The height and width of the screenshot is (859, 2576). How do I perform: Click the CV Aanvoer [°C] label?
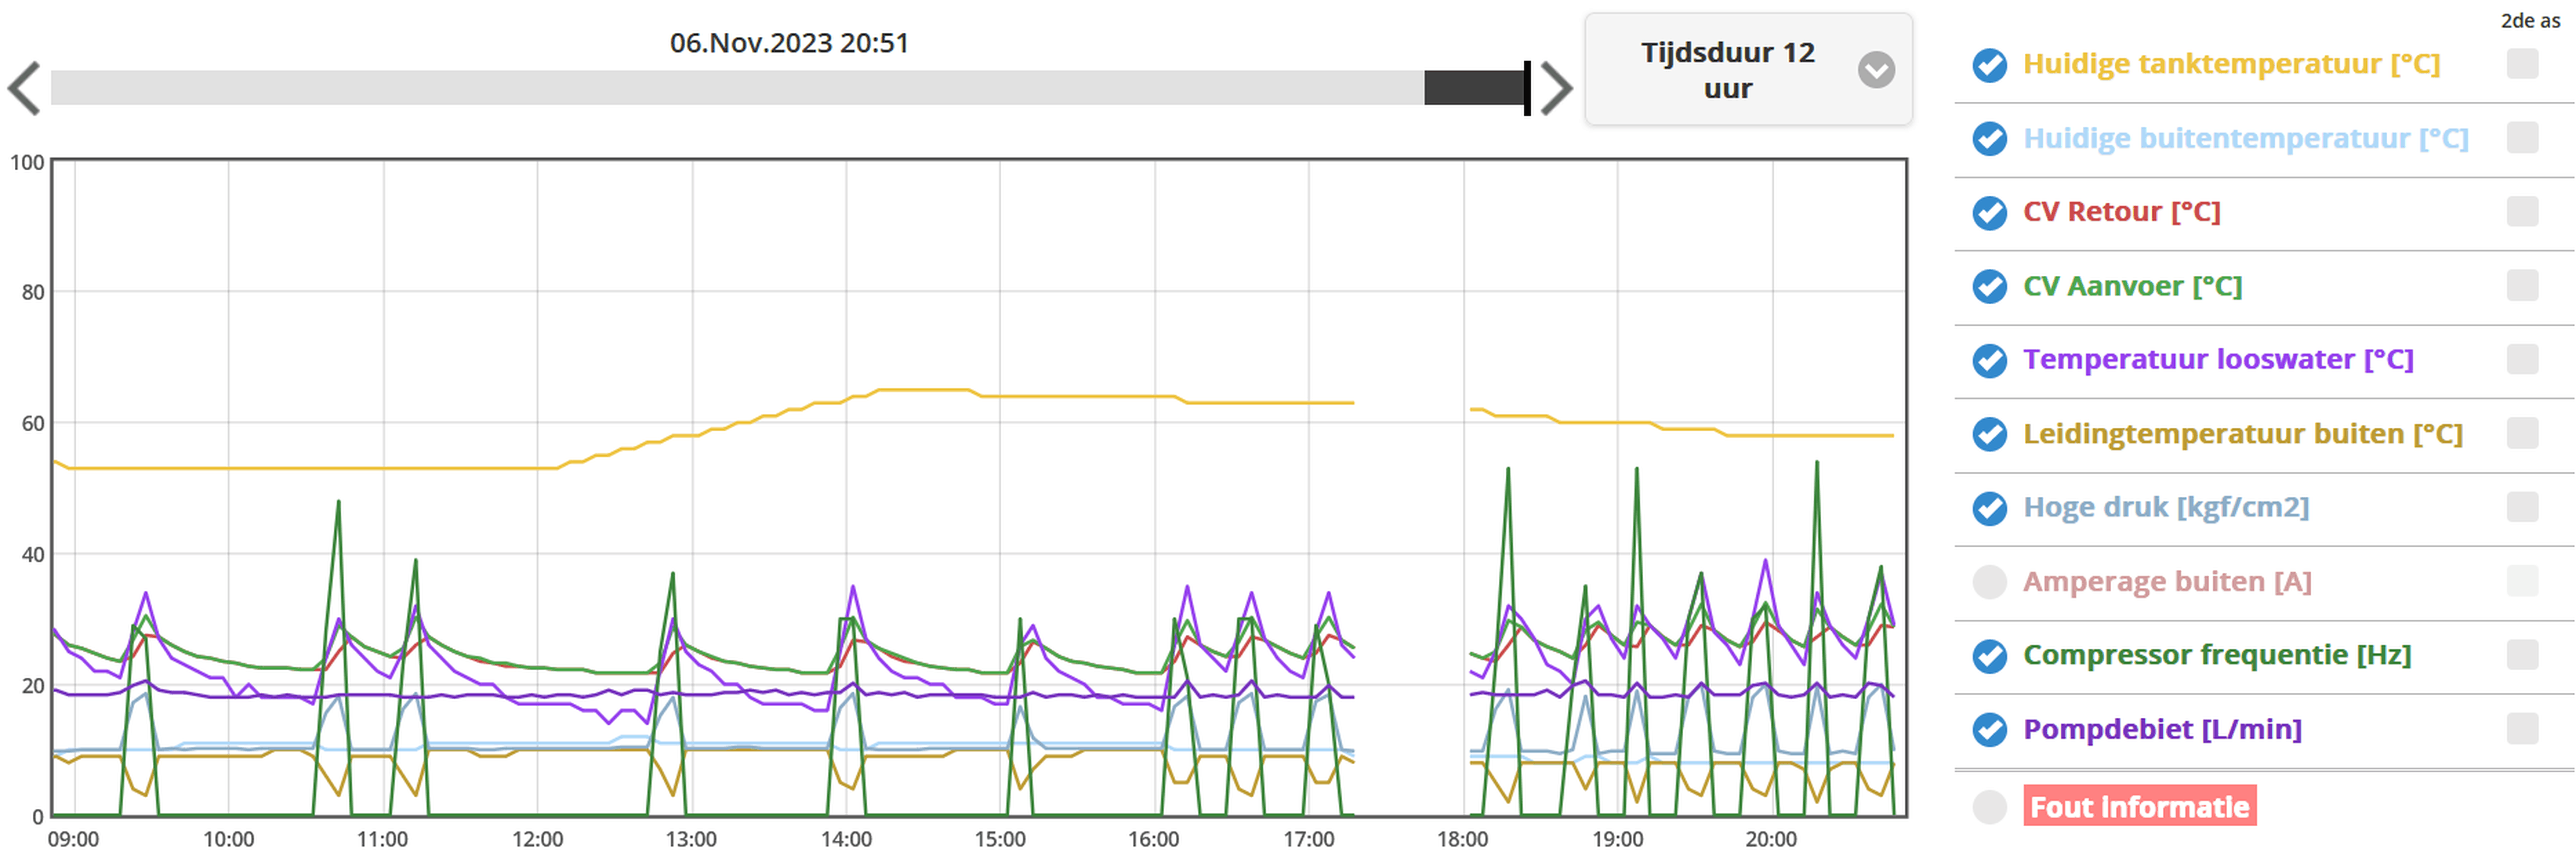pos(2132,286)
